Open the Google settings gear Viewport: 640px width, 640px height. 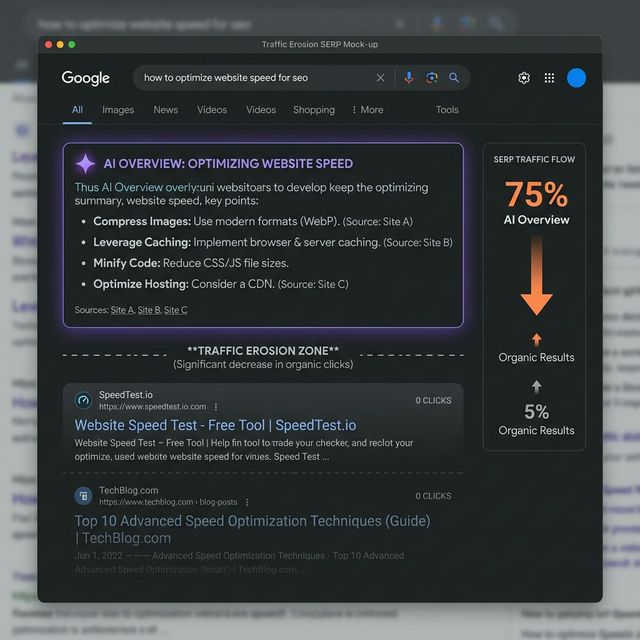pos(524,78)
